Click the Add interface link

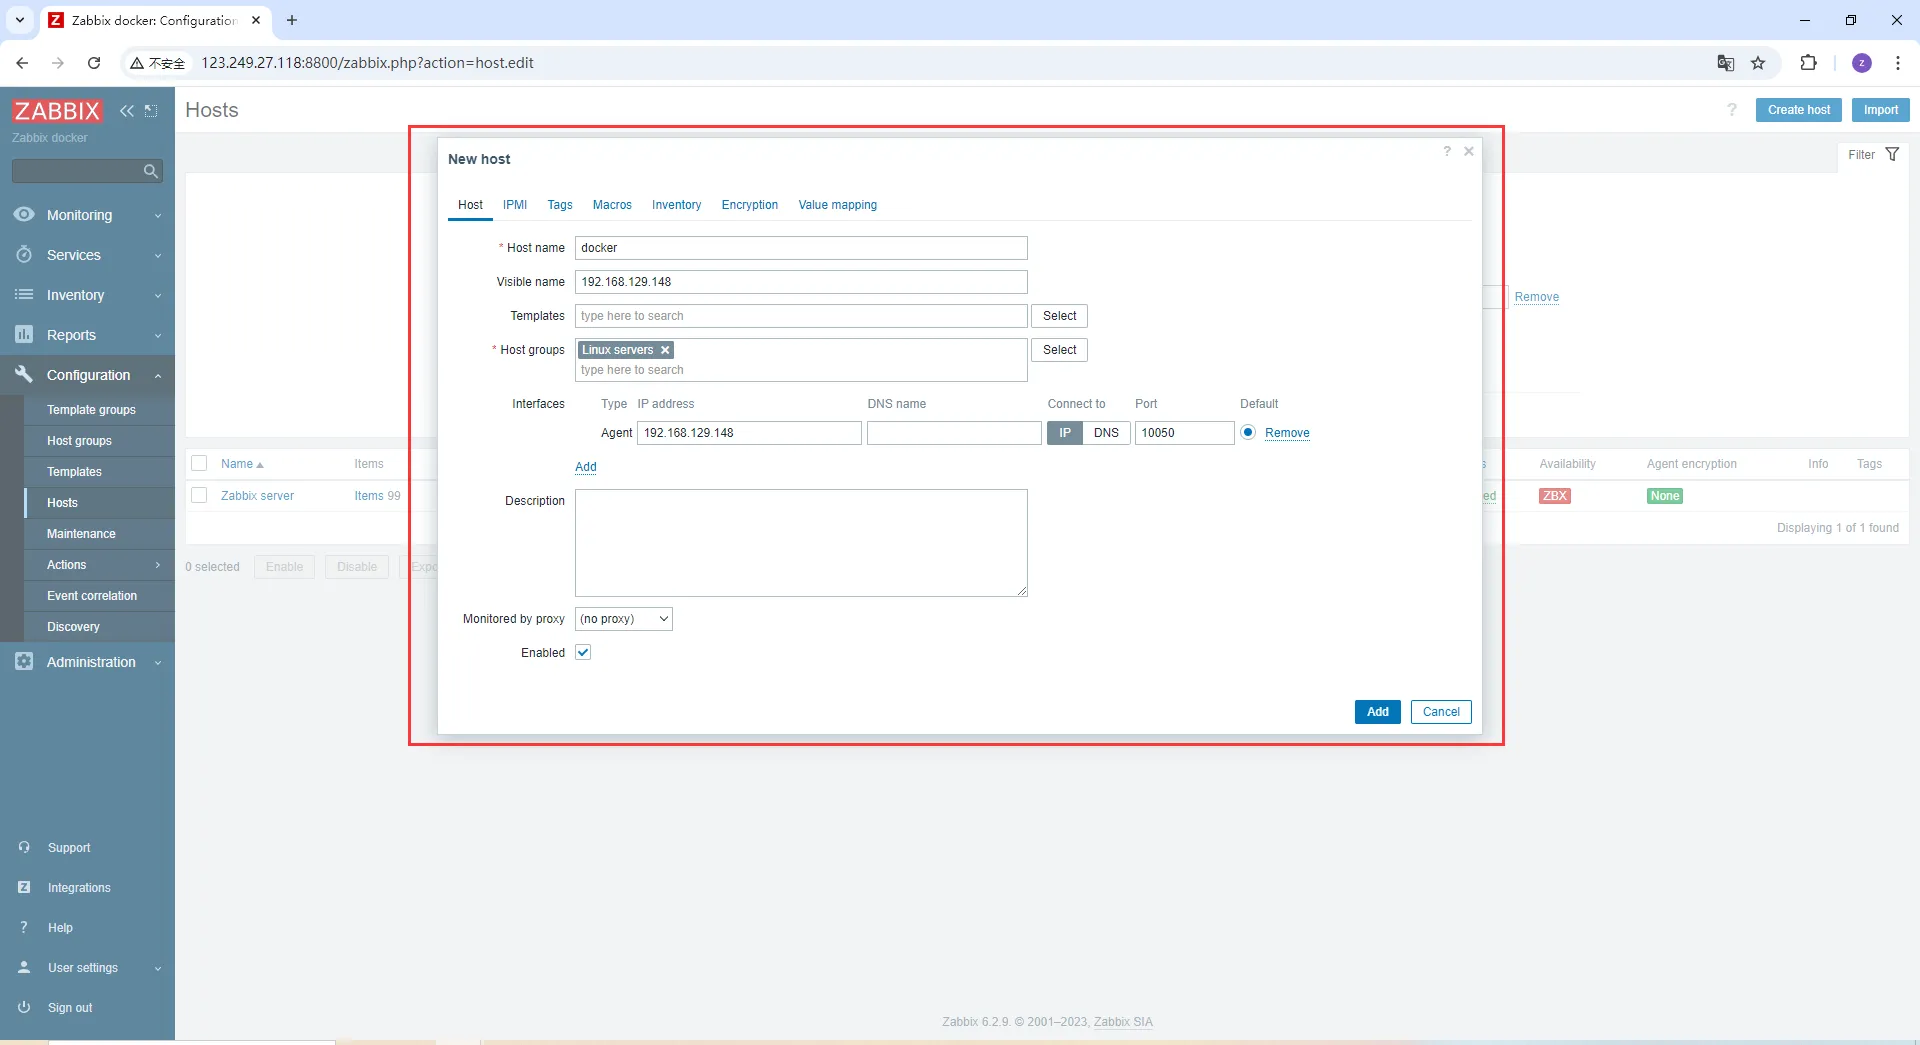pyautogui.click(x=586, y=467)
